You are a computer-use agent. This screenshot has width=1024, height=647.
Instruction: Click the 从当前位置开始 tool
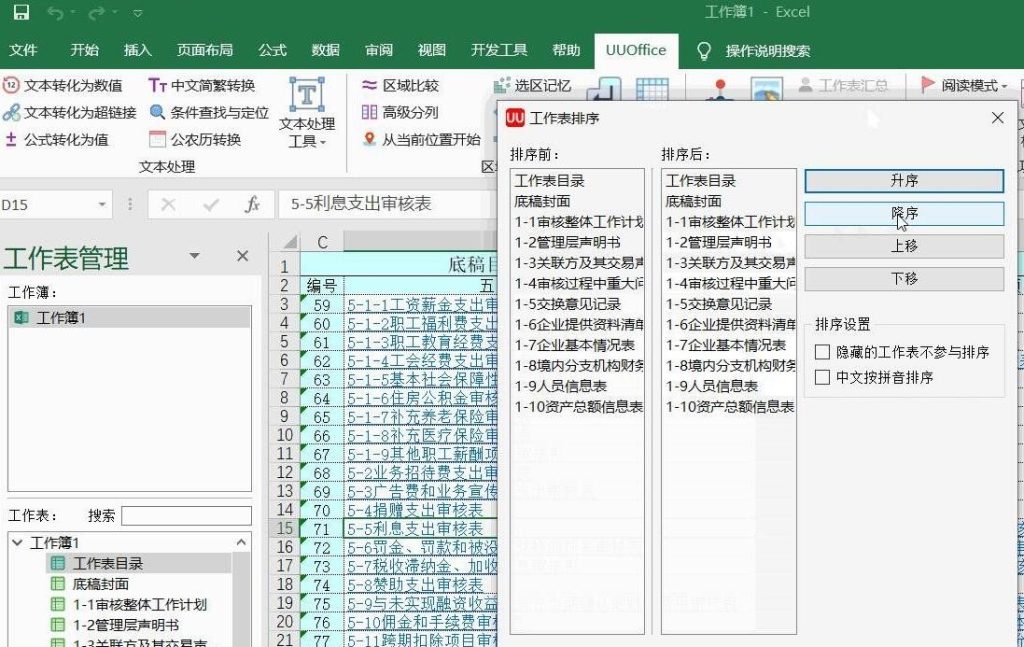422,139
